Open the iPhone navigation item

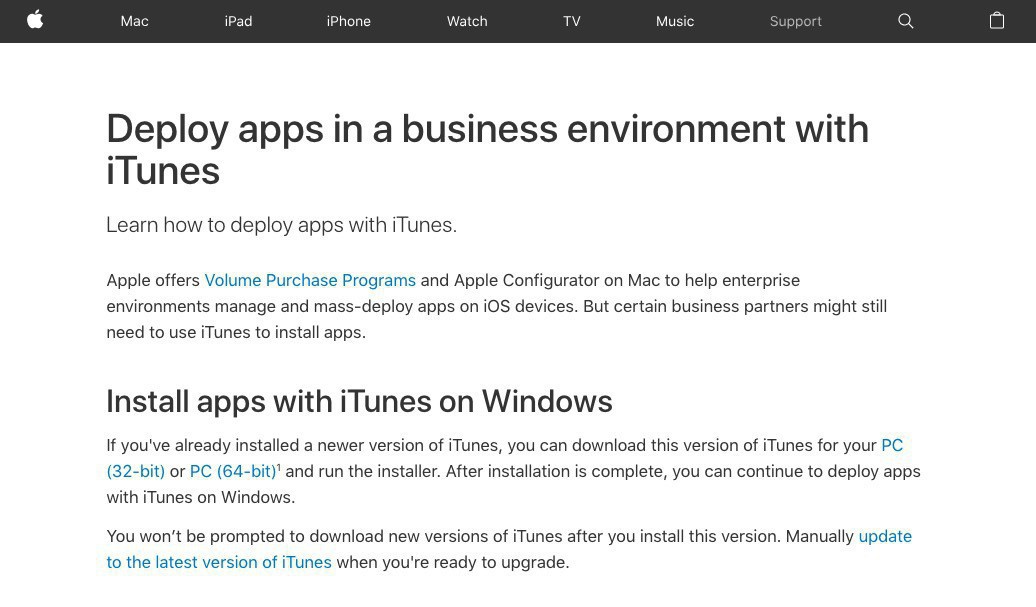pos(348,21)
